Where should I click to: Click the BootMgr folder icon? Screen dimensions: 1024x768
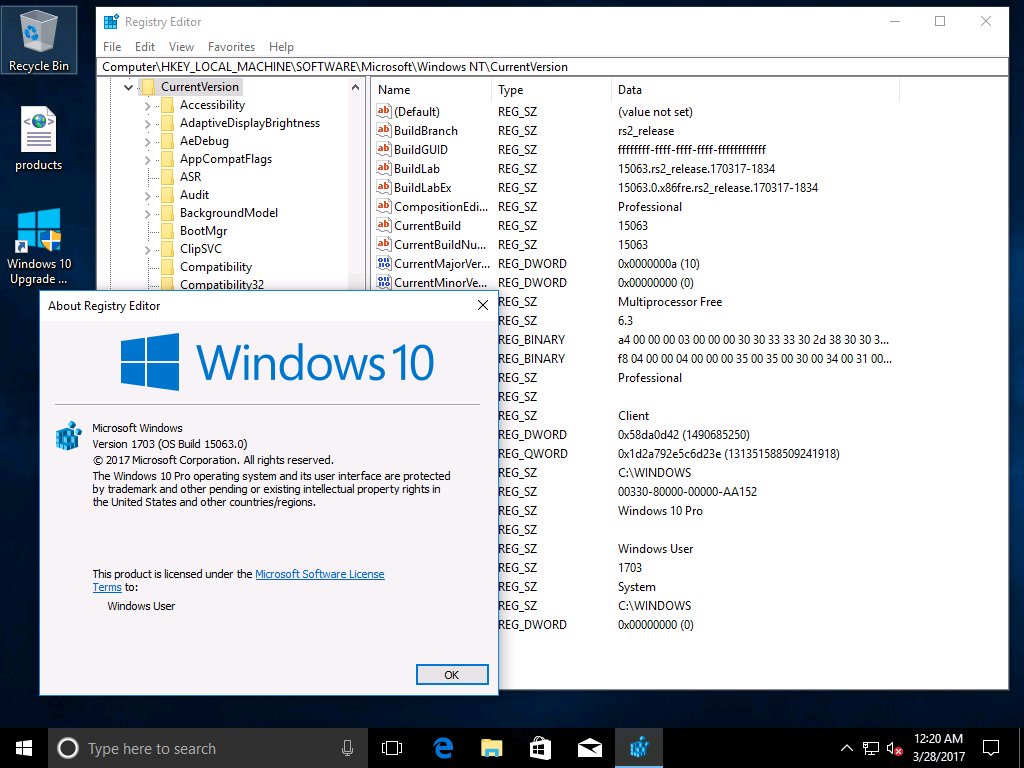pyautogui.click(x=167, y=231)
